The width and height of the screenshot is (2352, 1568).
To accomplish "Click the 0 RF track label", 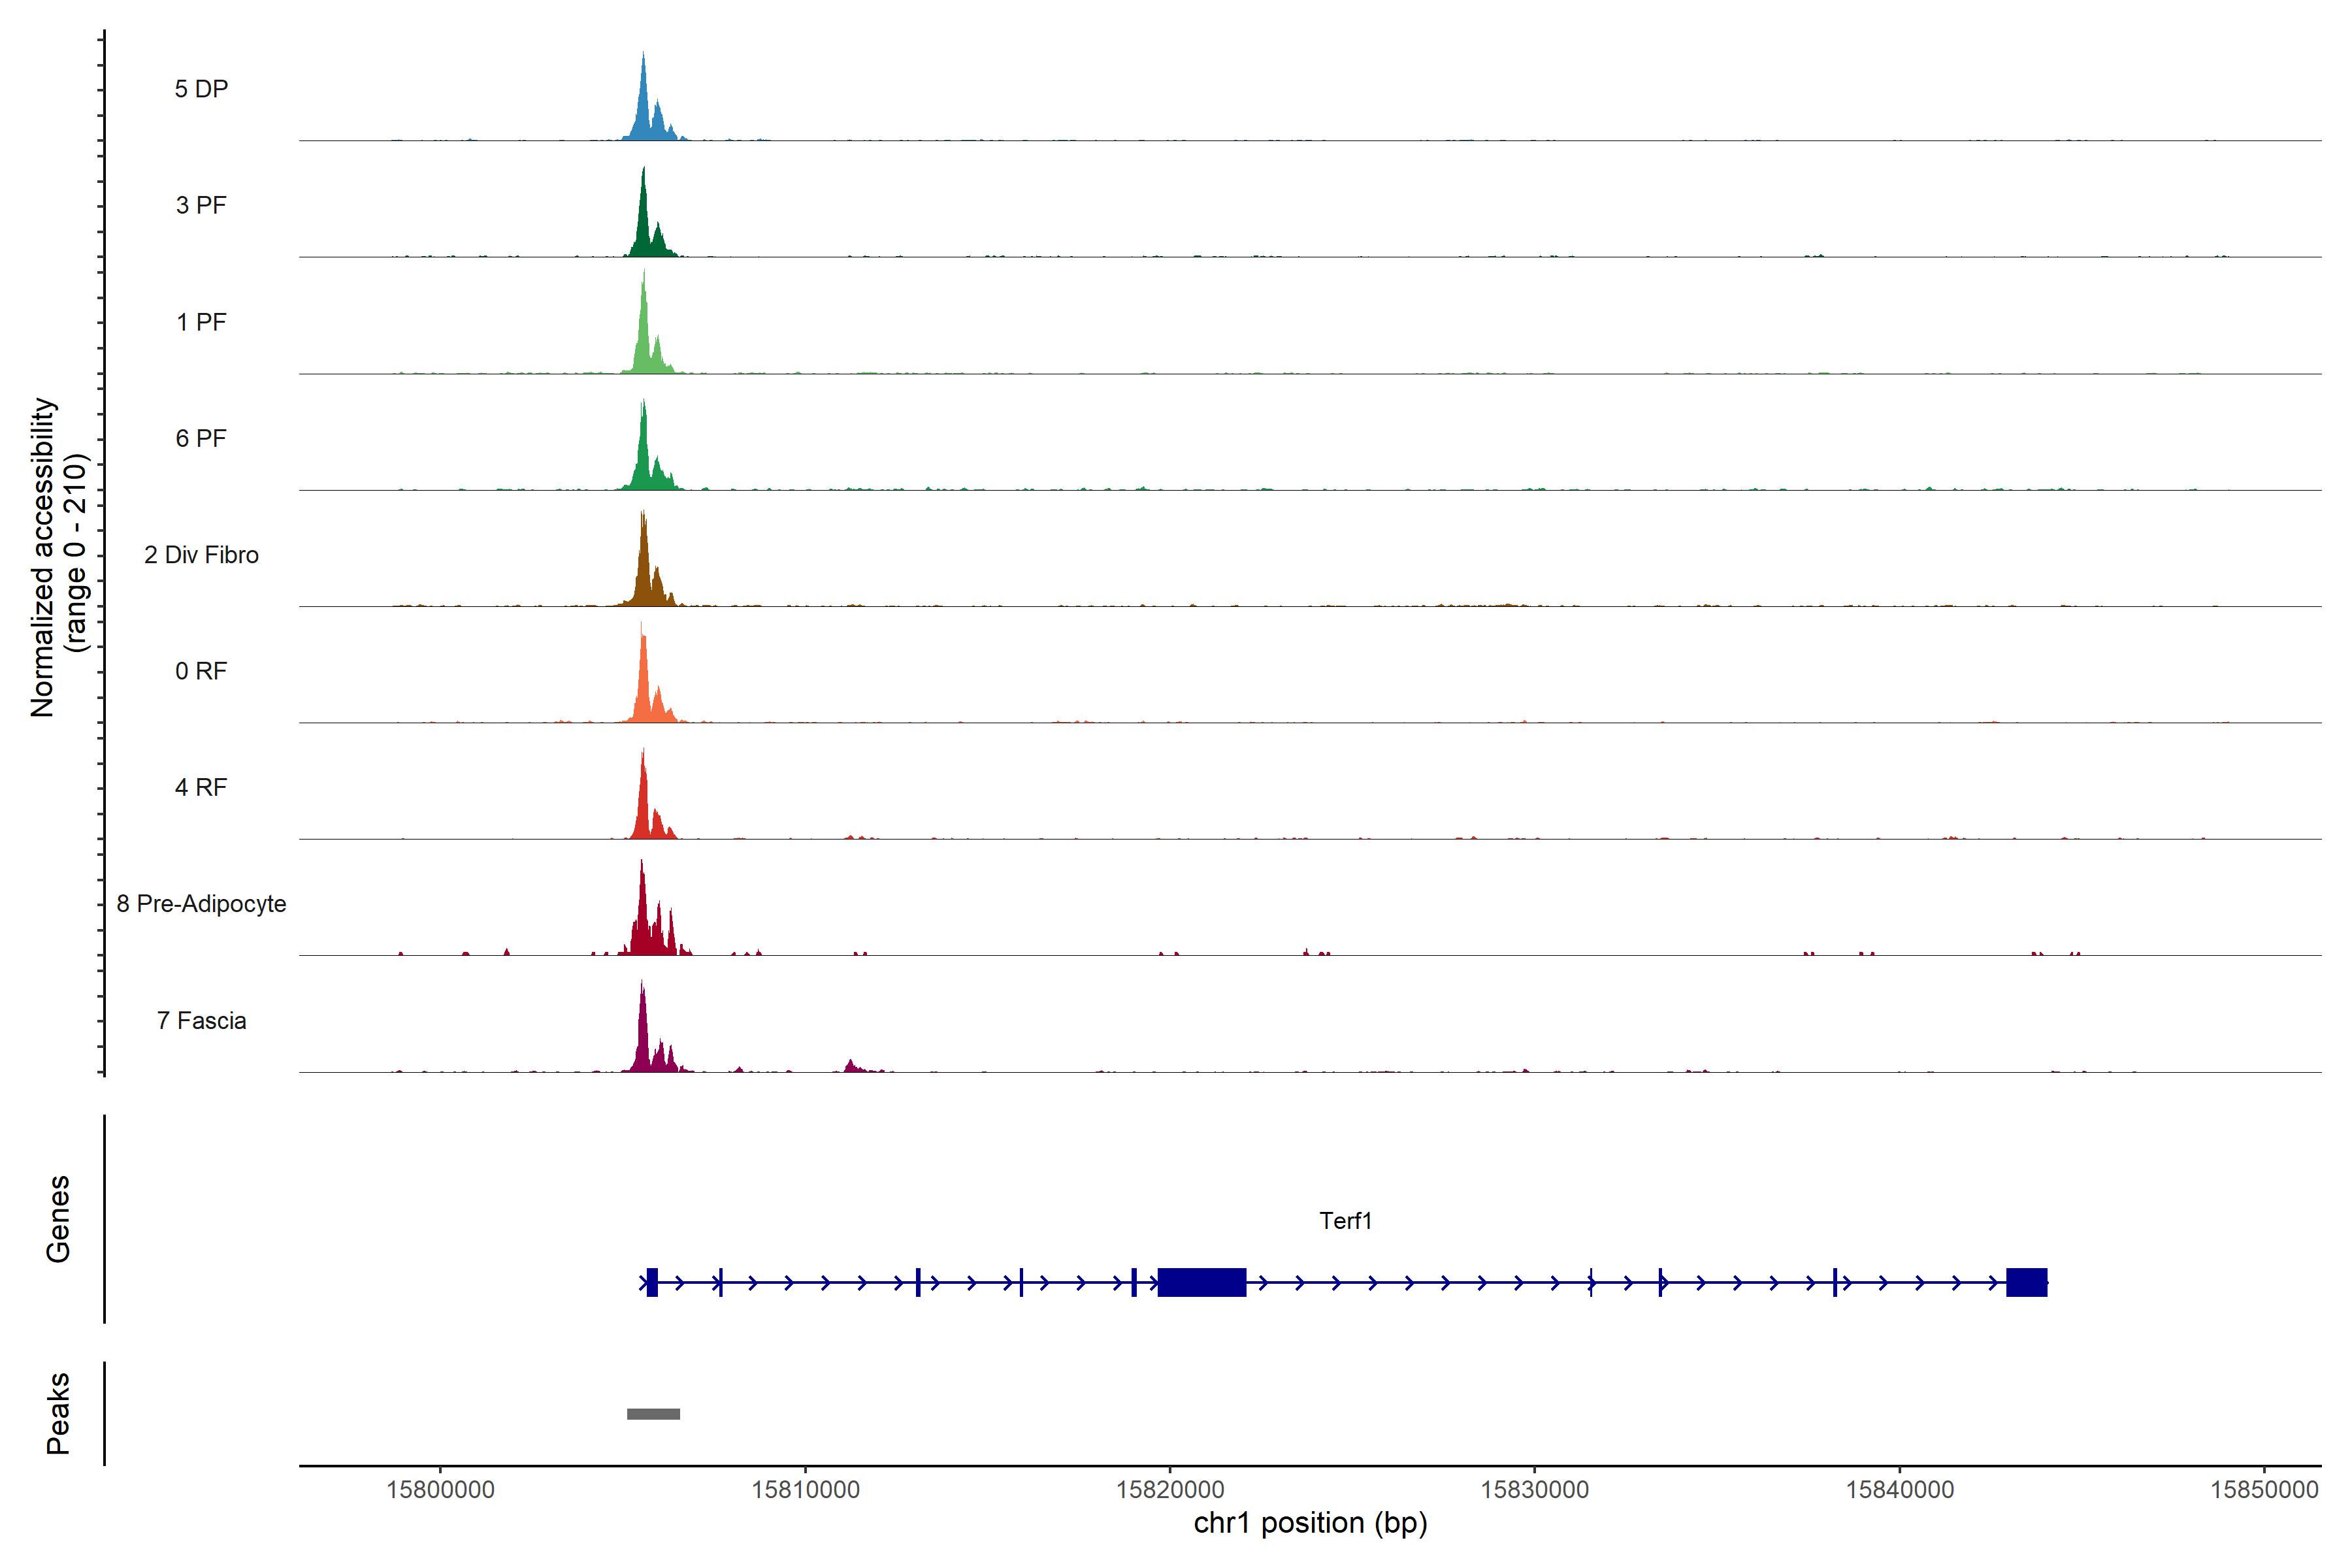I will click(x=201, y=671).
